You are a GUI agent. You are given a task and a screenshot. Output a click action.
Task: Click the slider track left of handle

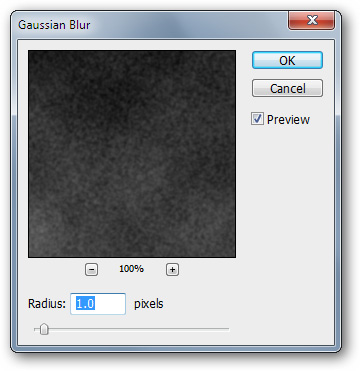coord(37,329)
